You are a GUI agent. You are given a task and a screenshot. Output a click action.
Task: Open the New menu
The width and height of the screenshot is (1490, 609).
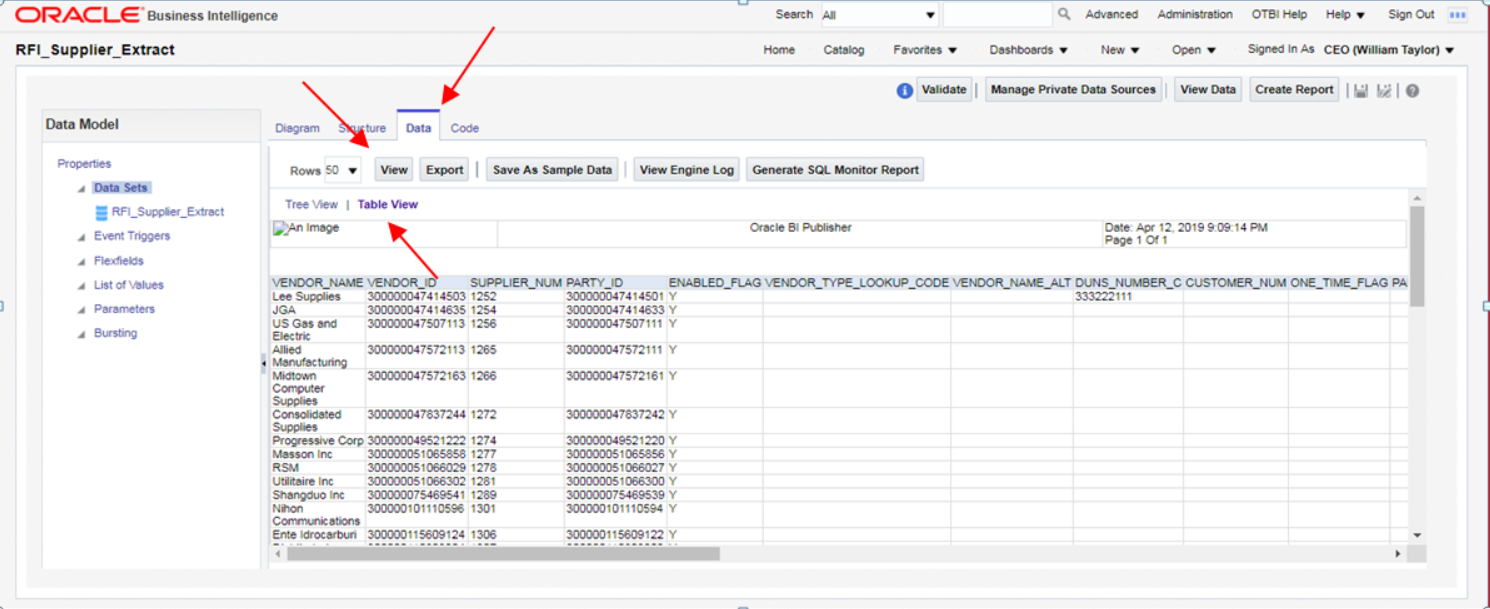coord(1120,50)
